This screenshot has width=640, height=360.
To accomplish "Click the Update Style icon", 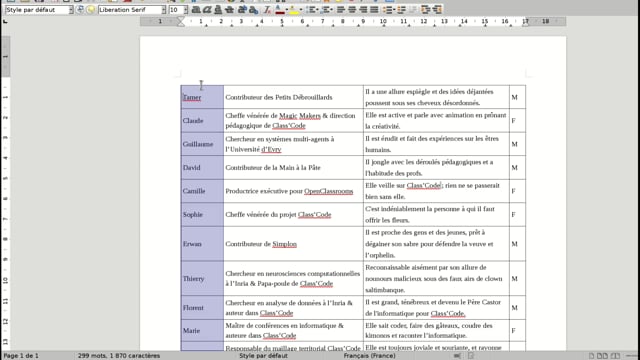I will pyautogui.click(x=80, y=9).
